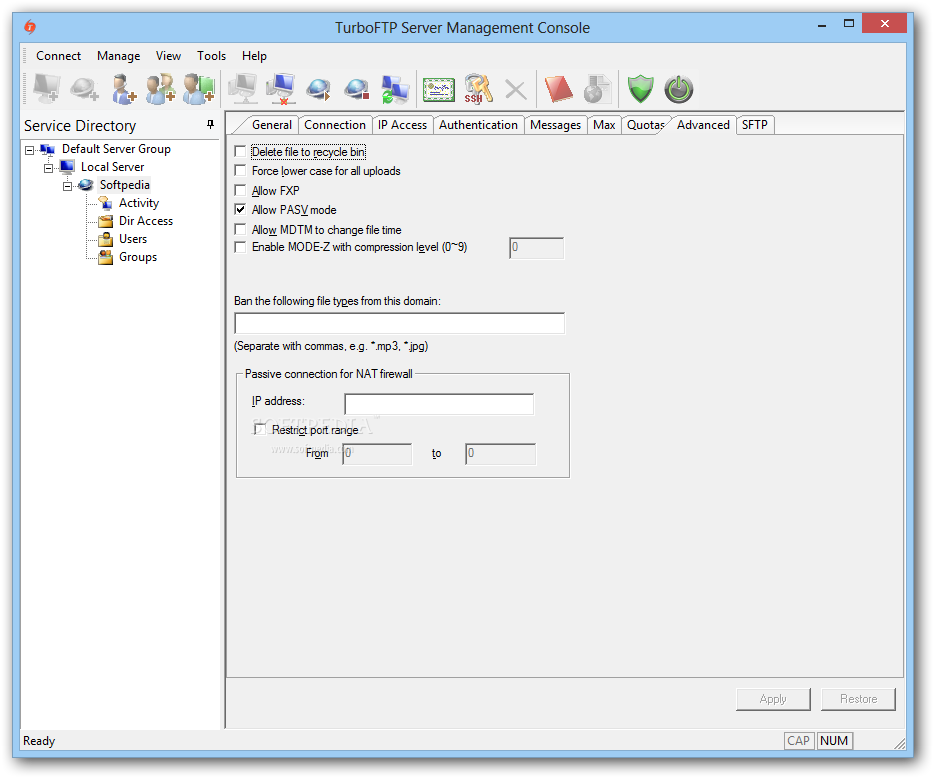This screenshot has width=934, height=778.
Task: Click the grayed Add Server monitor icon
Action: 46,89
